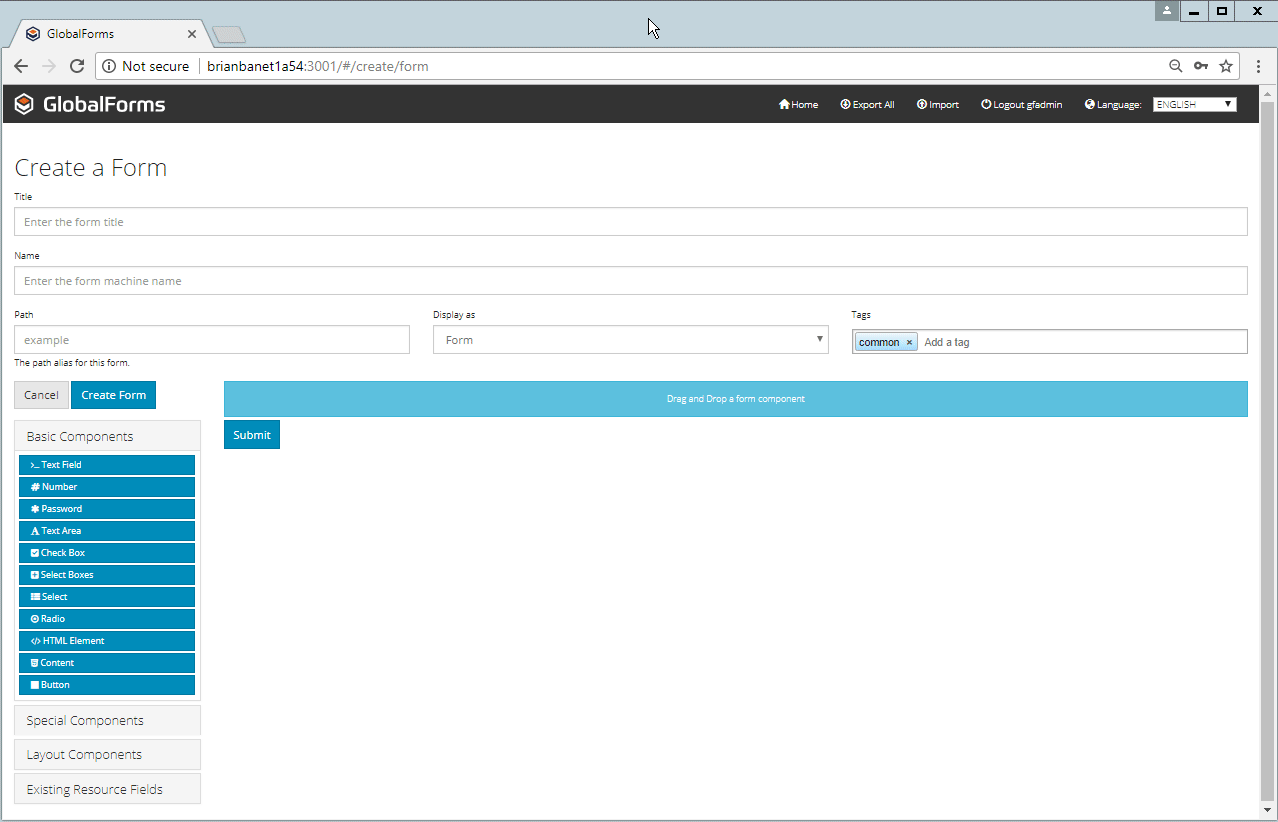Screen dimensions: 1278x822
Task: Select the Select Boxes component
Action: [106, 575]
